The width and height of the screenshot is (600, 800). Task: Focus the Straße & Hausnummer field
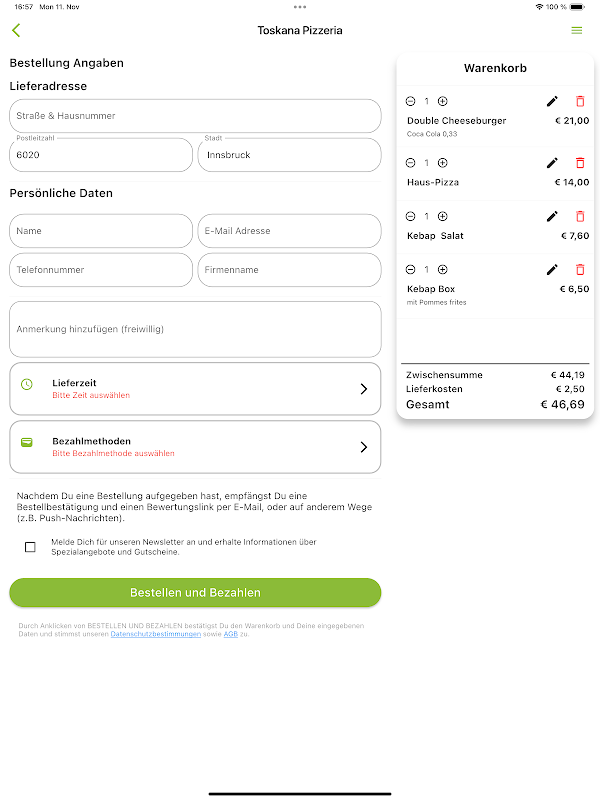coord(195,116)
